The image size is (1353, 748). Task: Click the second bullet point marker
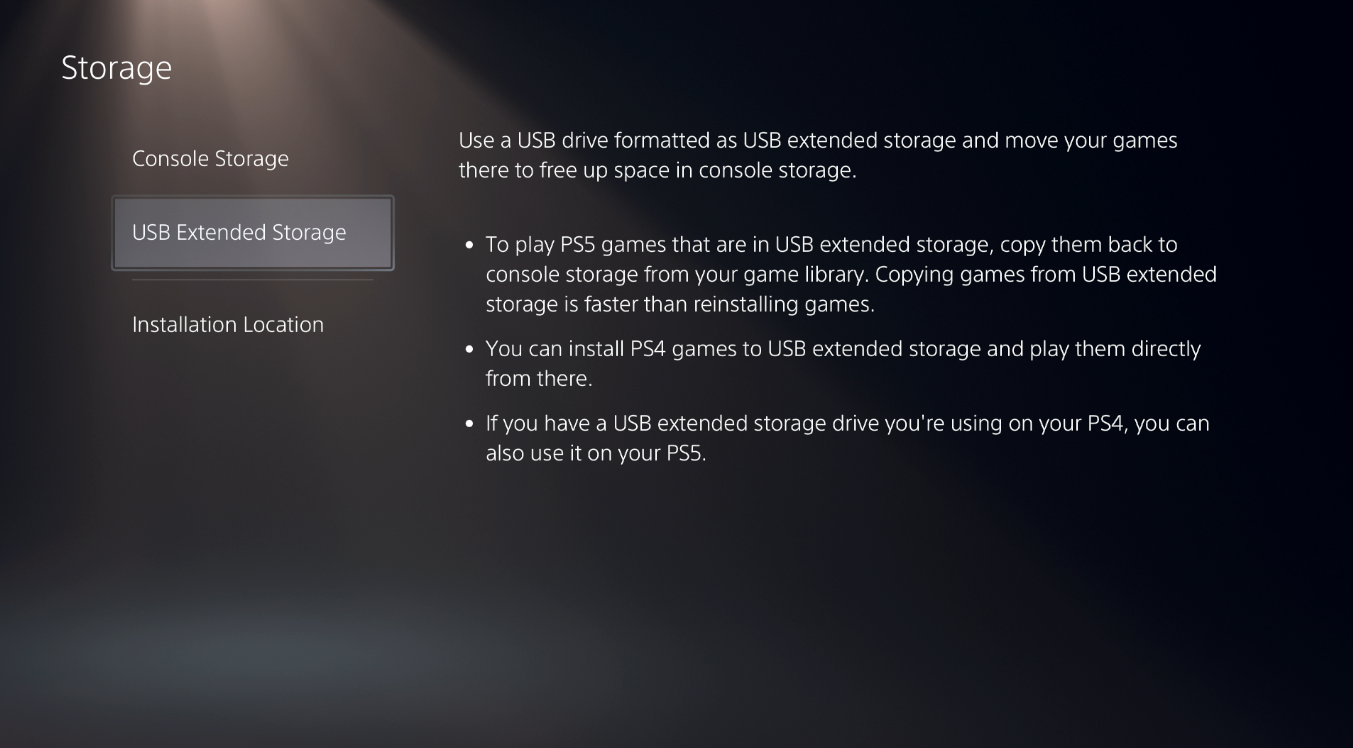470,349
